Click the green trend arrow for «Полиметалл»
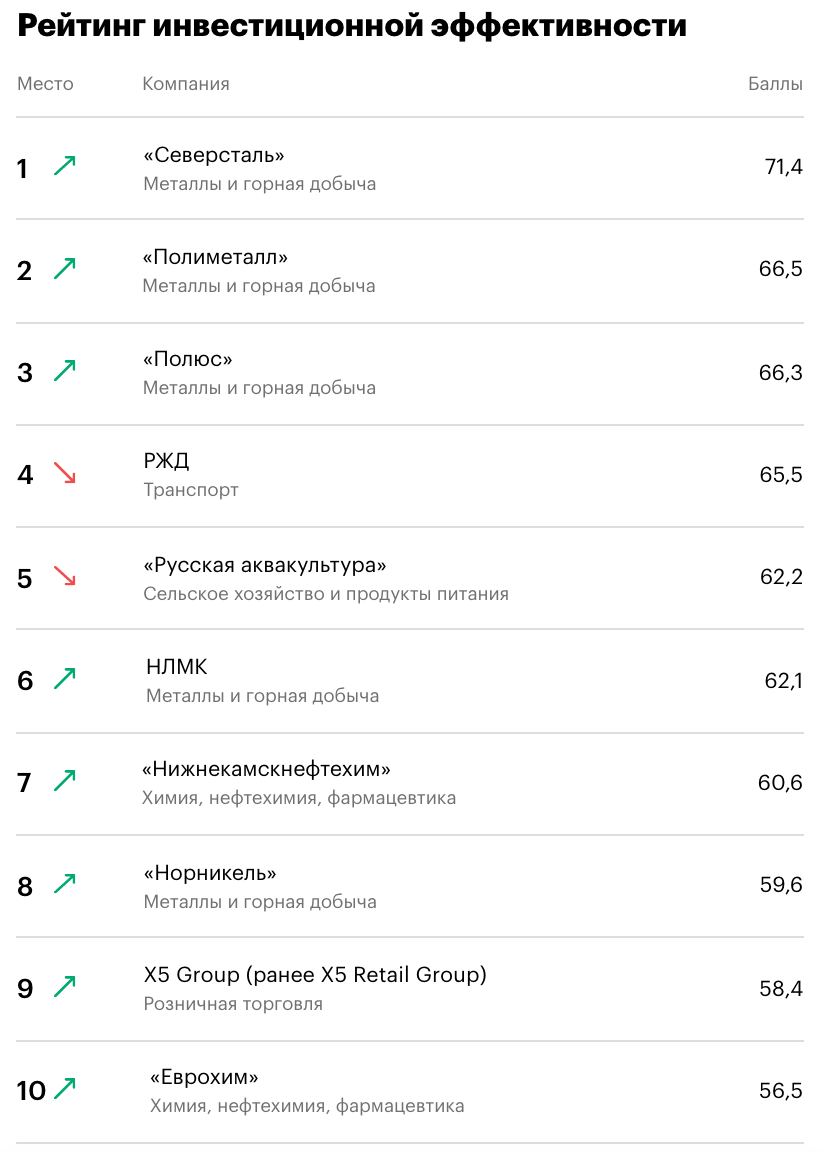 (65, 268)
